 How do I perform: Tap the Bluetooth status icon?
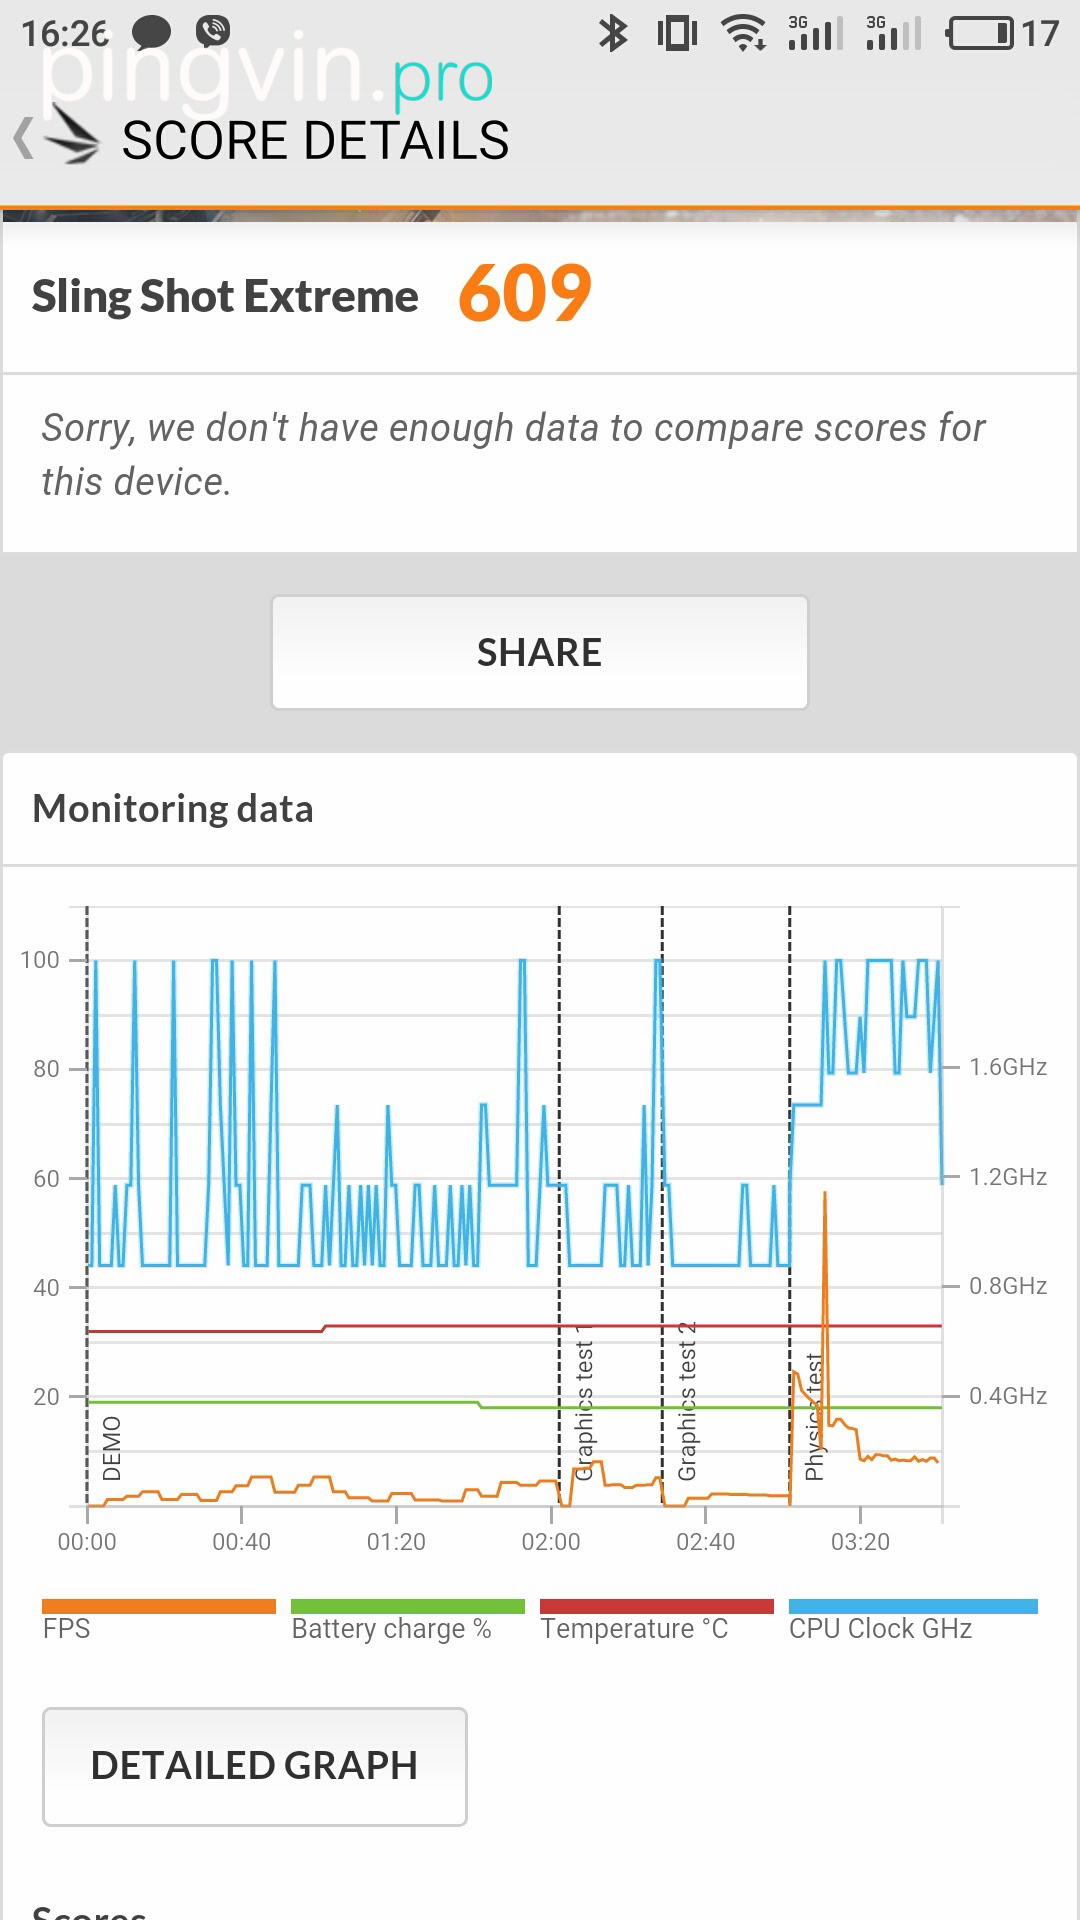click(612, 33)
